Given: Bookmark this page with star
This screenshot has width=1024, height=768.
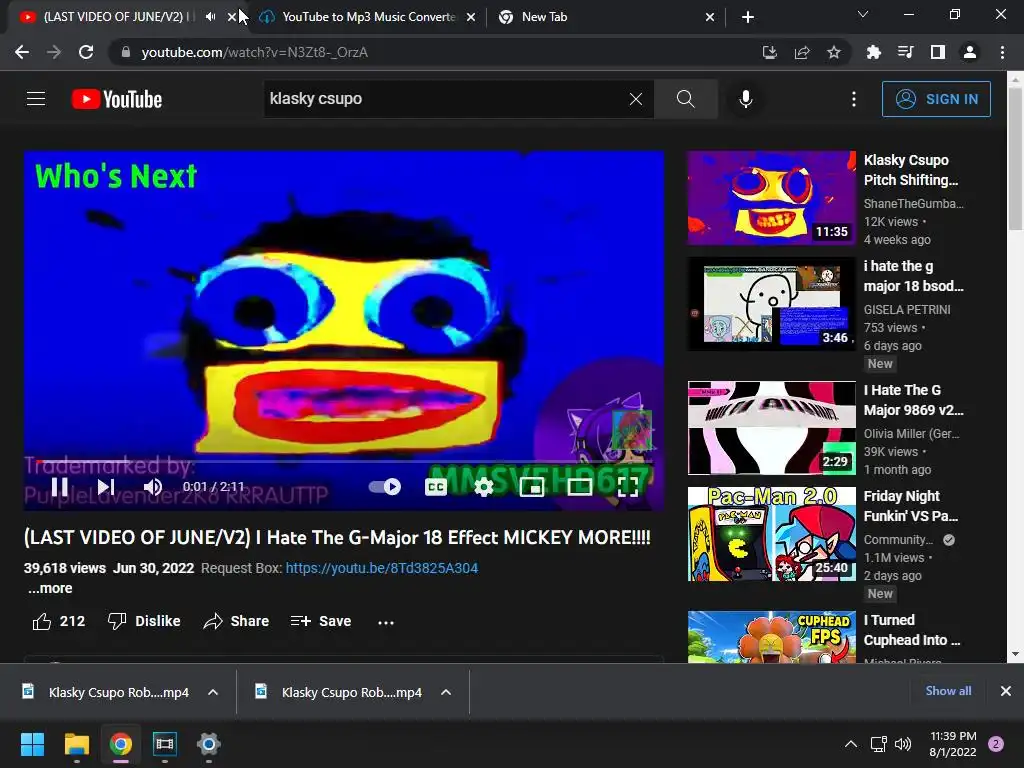Looking at the screenshot, I should pyautogui.click(x=833, y=52).
